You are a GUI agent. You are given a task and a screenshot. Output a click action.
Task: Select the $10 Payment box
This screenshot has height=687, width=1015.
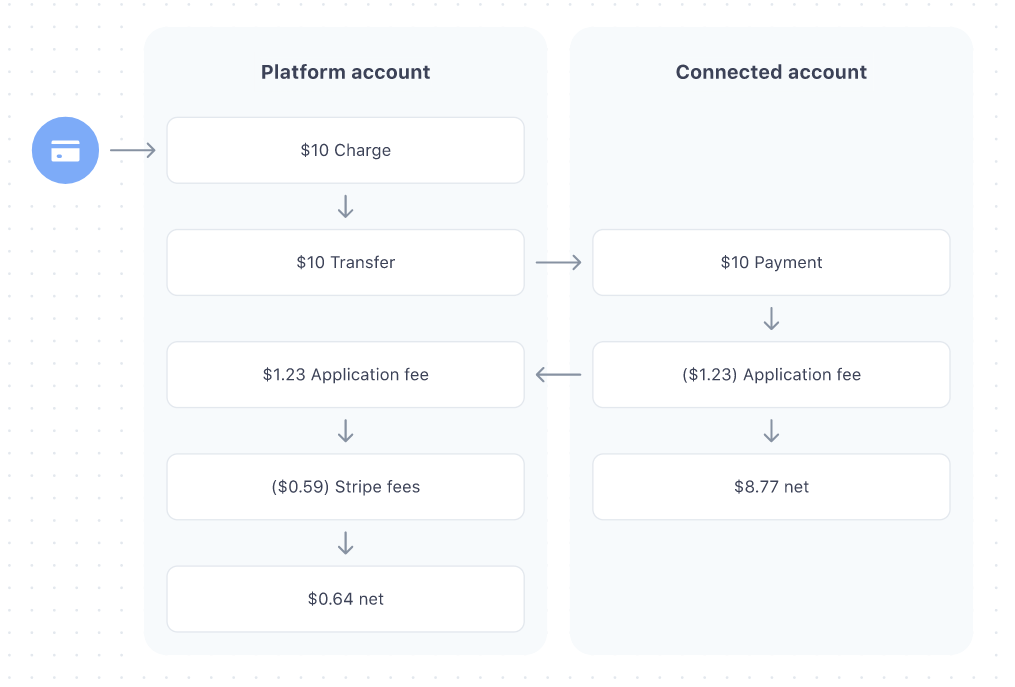[771, 262]
